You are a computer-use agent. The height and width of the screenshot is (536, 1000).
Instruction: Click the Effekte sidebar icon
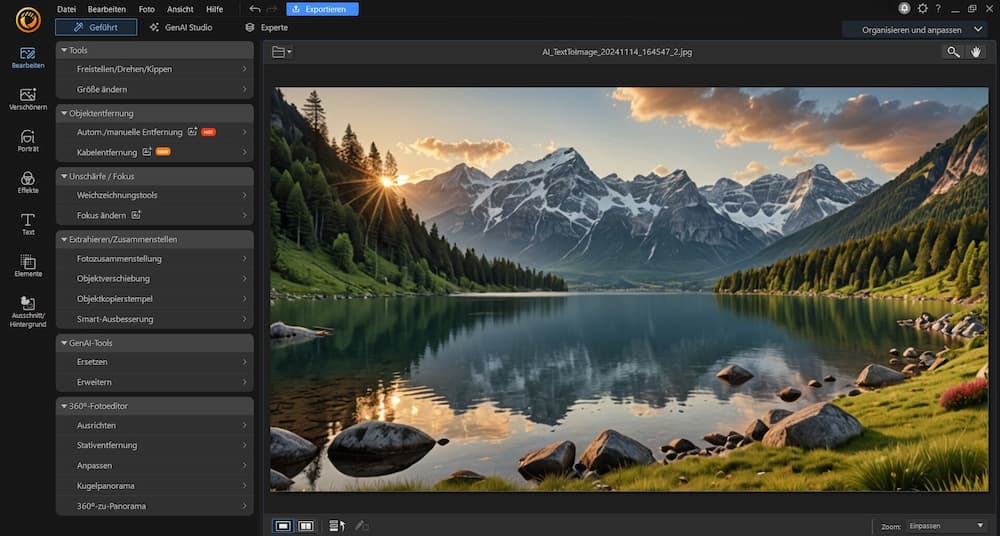point(28,181)
